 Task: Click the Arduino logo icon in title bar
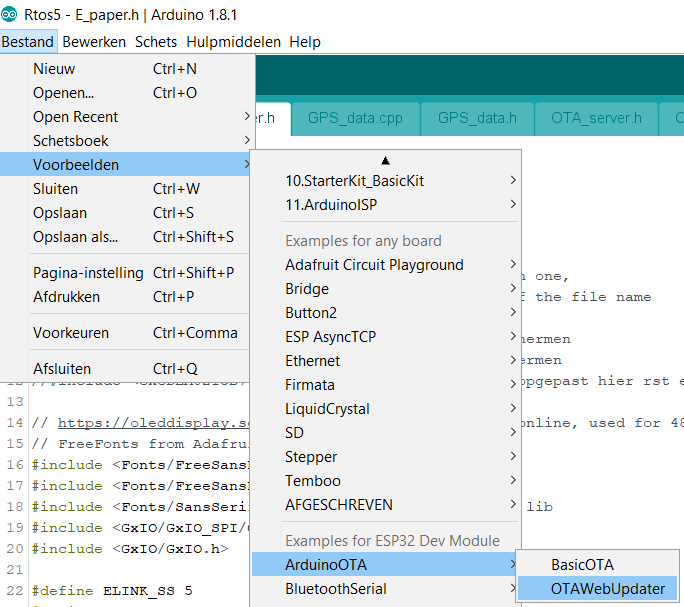click(x=11, y=16)
